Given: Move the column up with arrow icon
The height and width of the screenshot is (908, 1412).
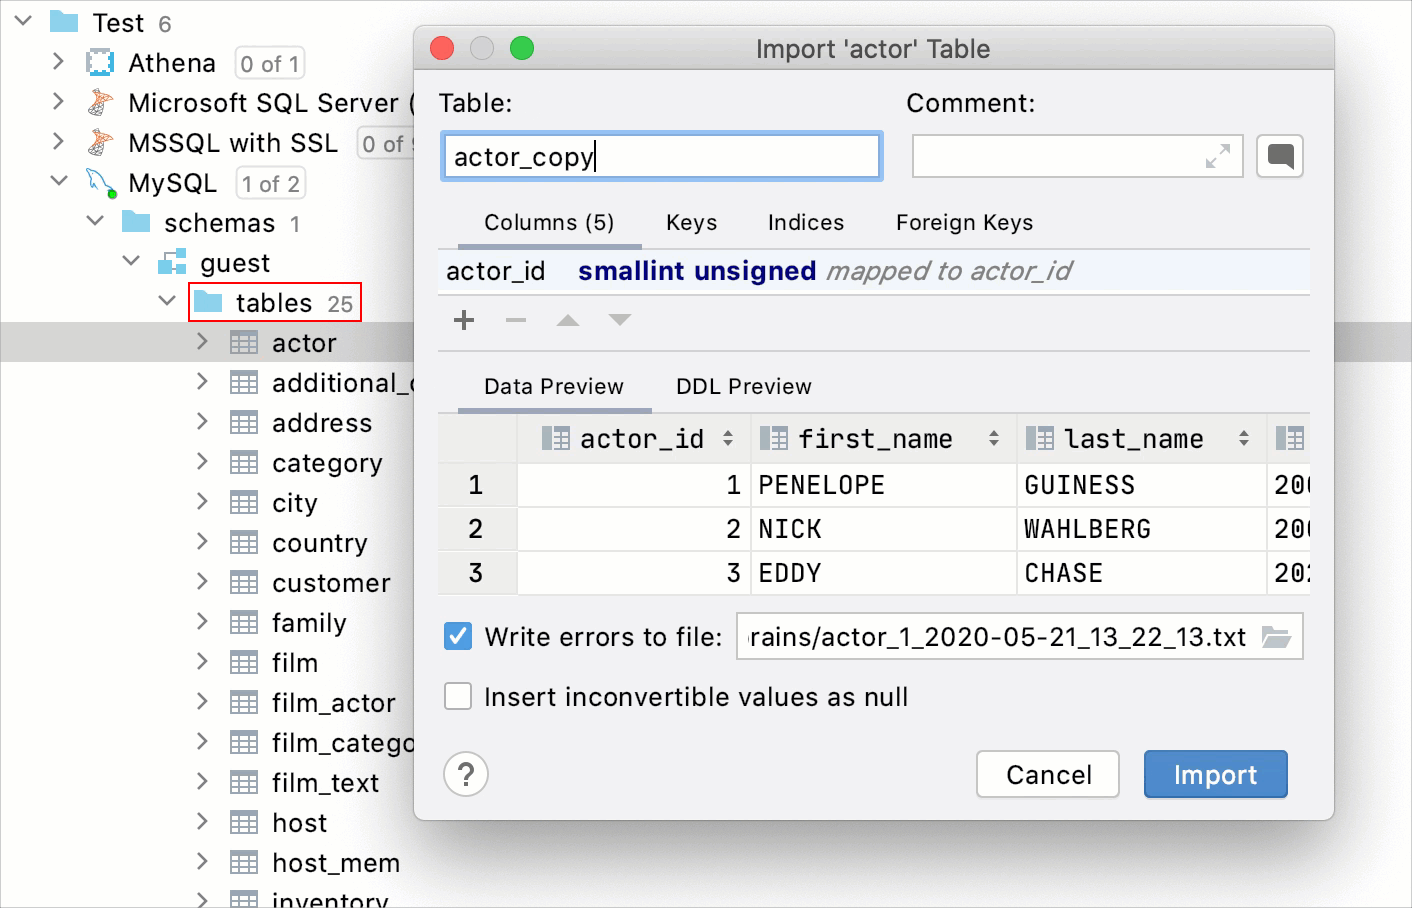Looking at the screenshot, I should (x=568, y=320).
